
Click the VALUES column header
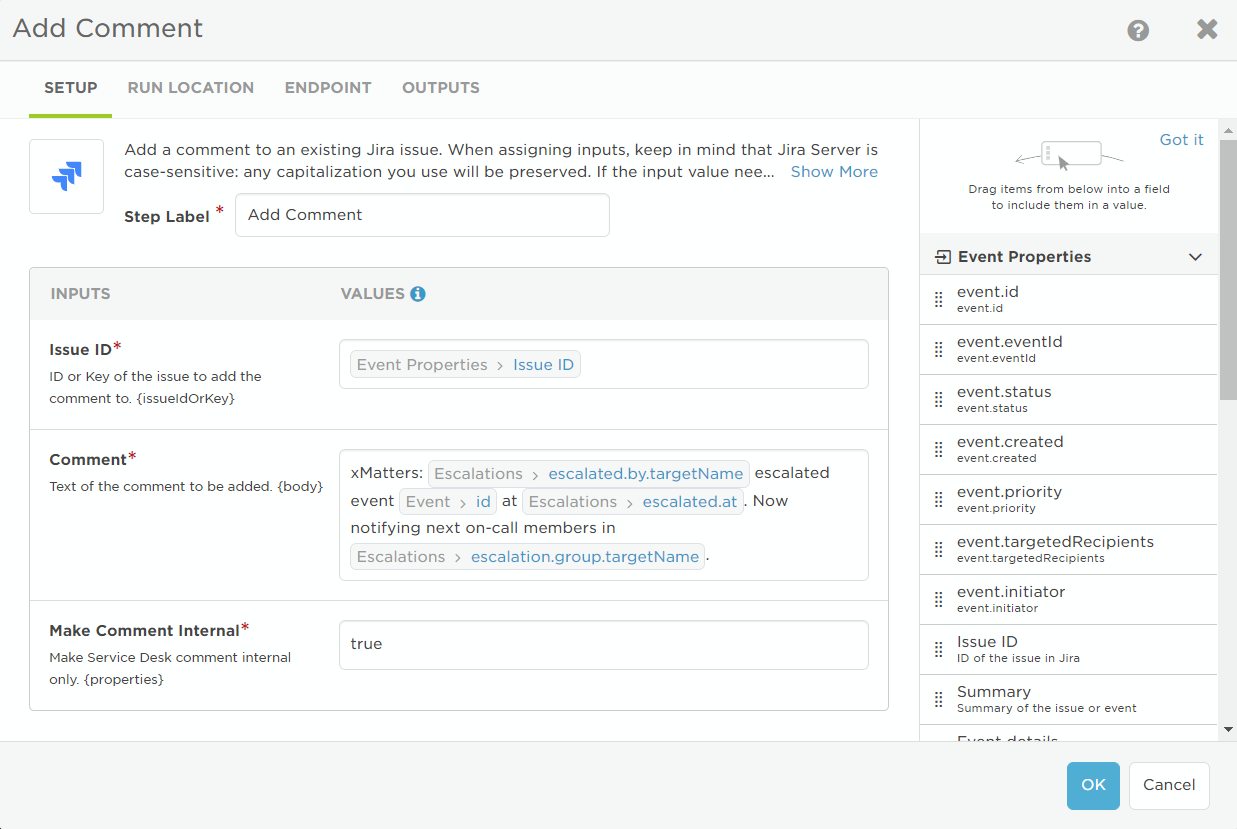373,294
